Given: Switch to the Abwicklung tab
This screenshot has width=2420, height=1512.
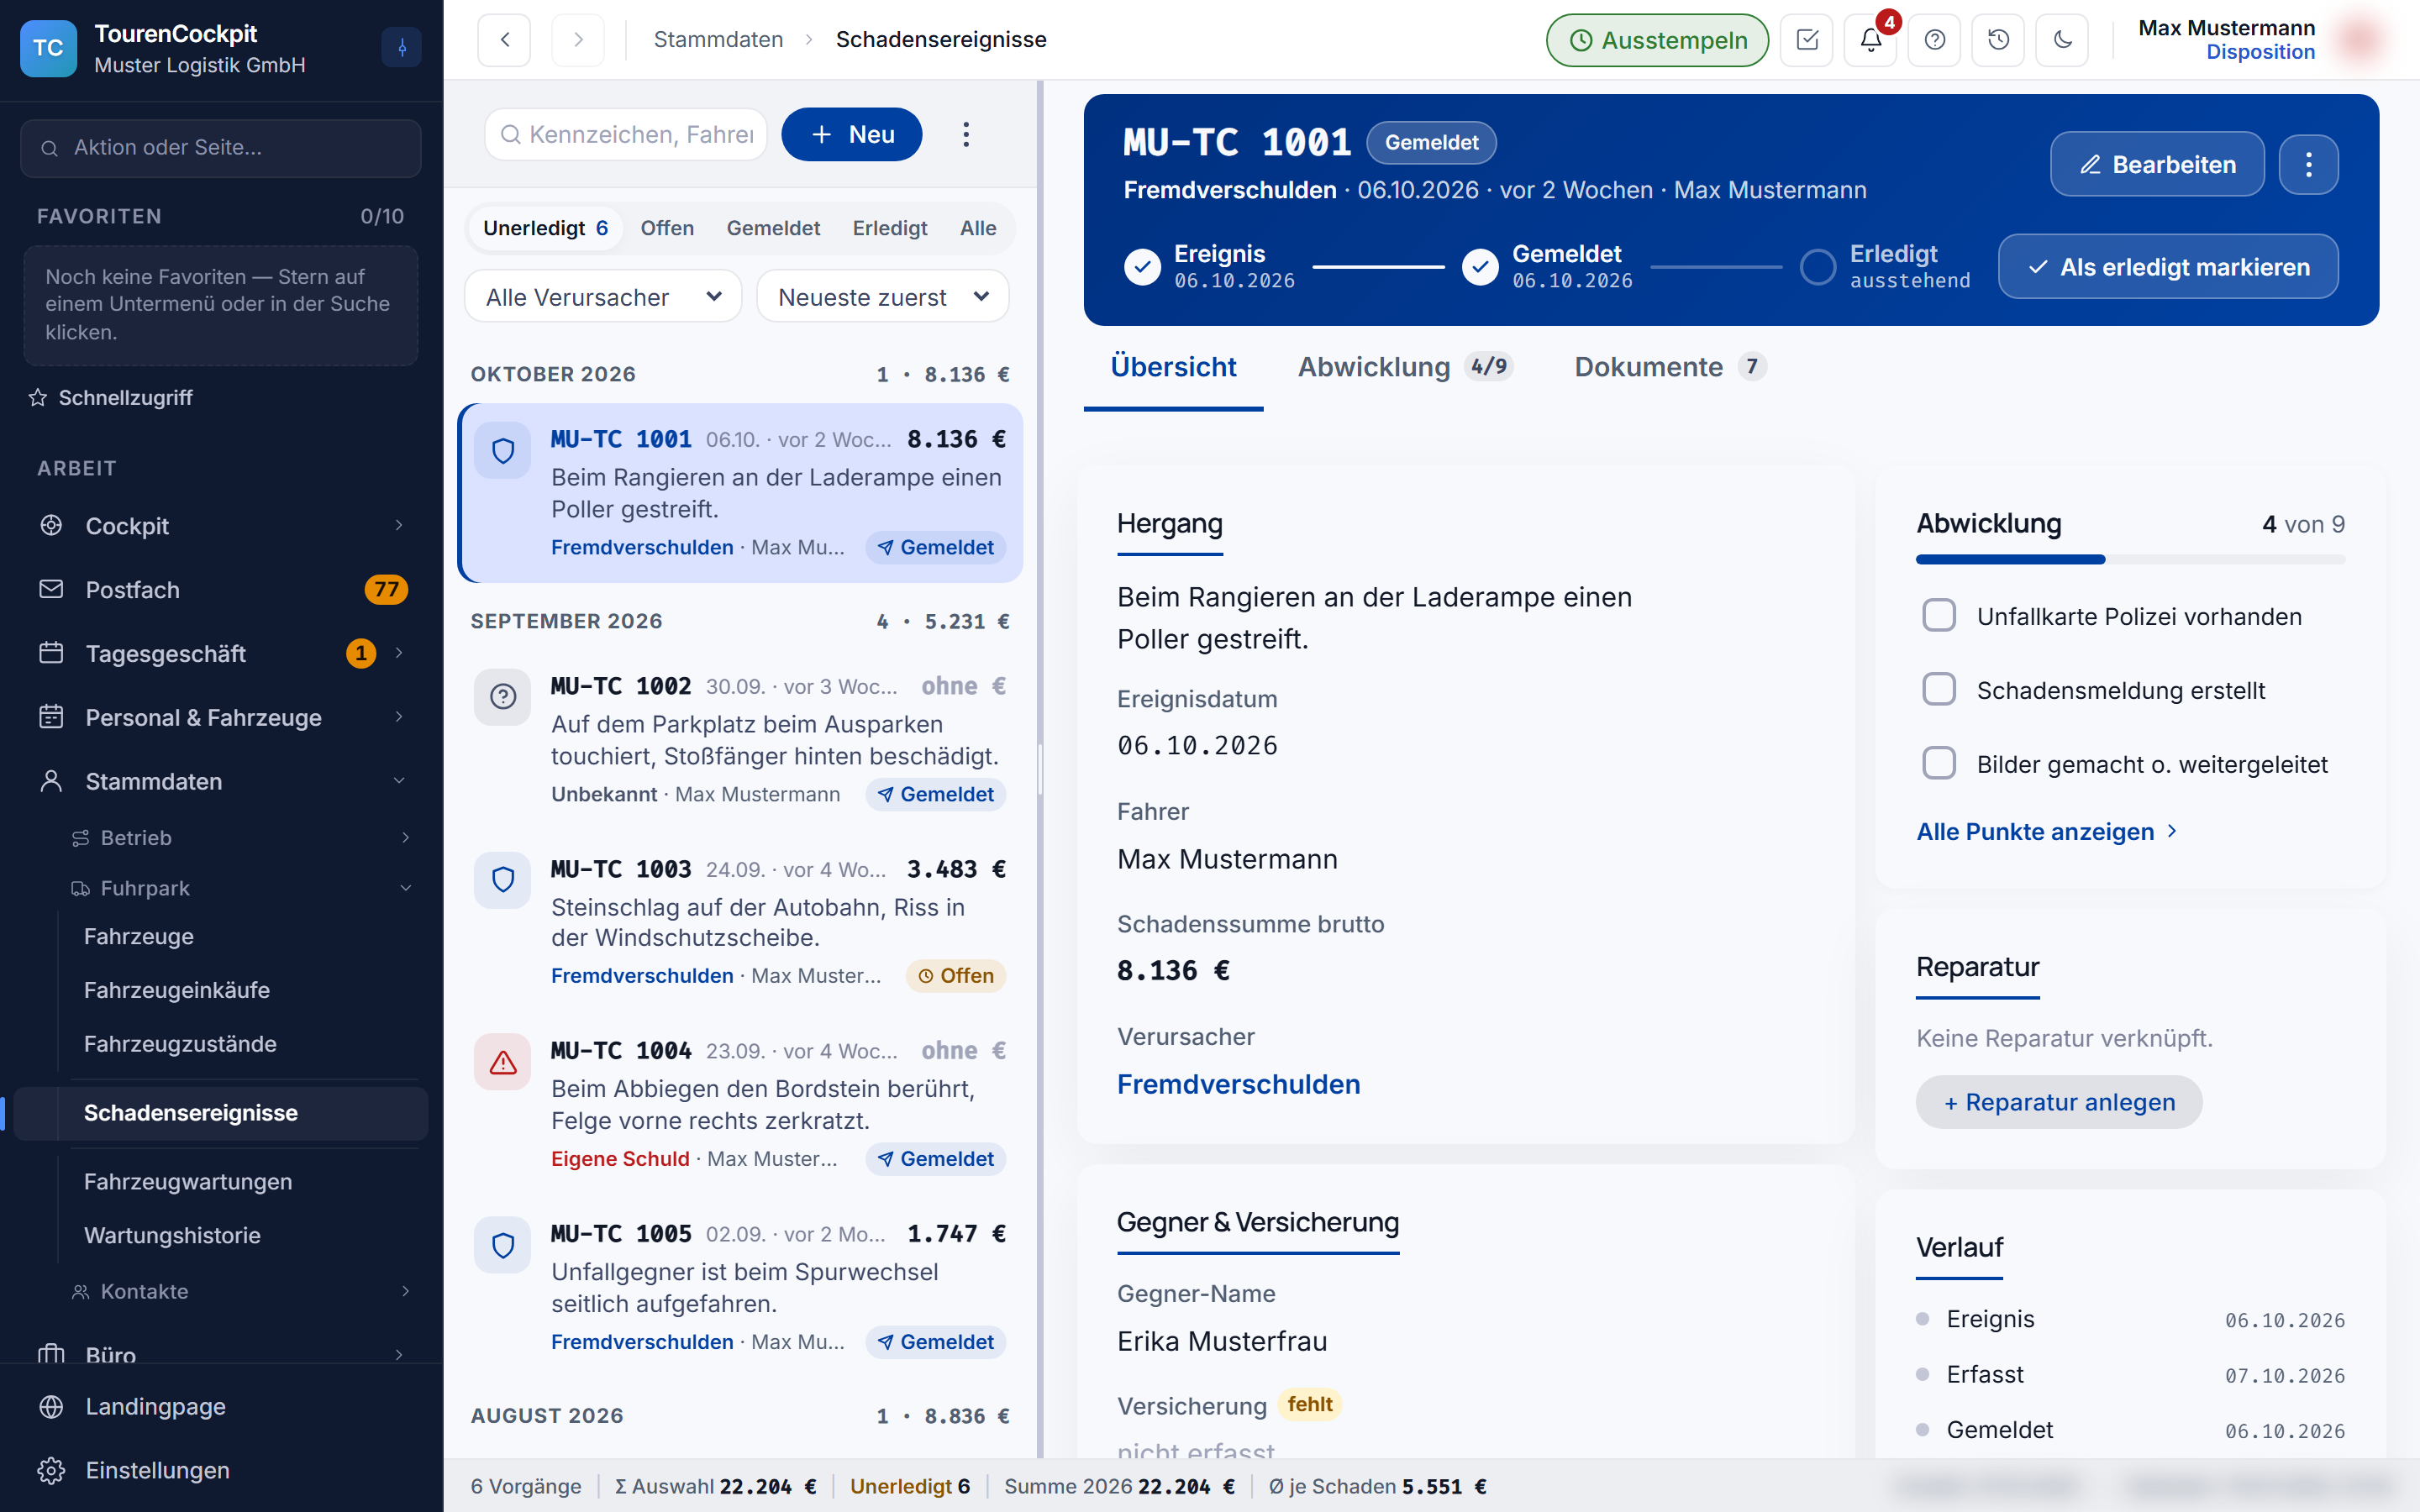Looking at the screenshot, I should tap(1404, 367).
